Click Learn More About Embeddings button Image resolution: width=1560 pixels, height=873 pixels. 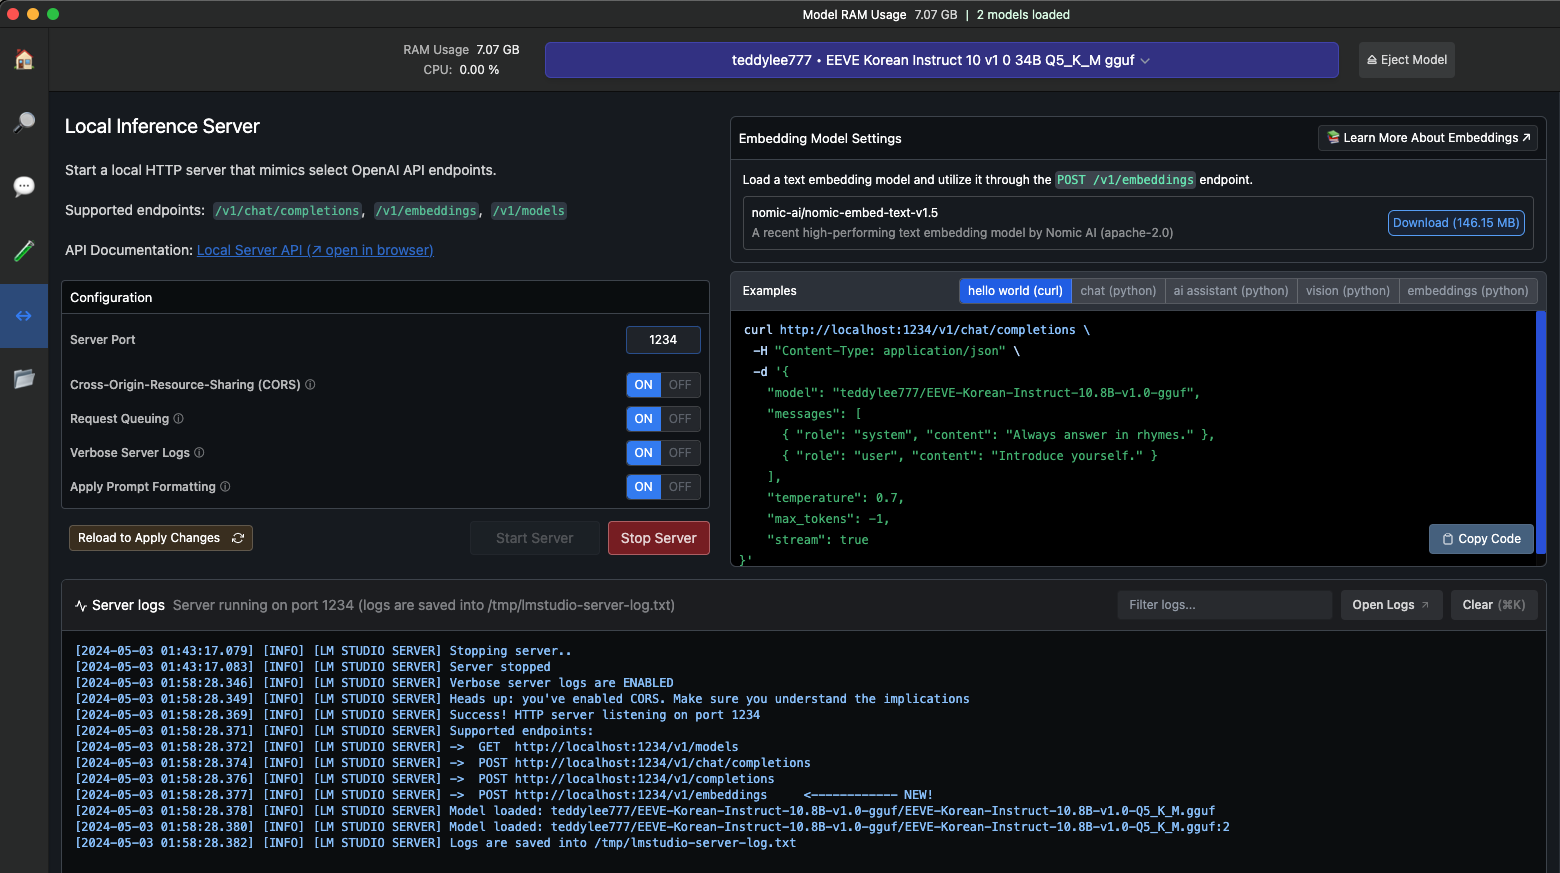[x=1428, y=138]
